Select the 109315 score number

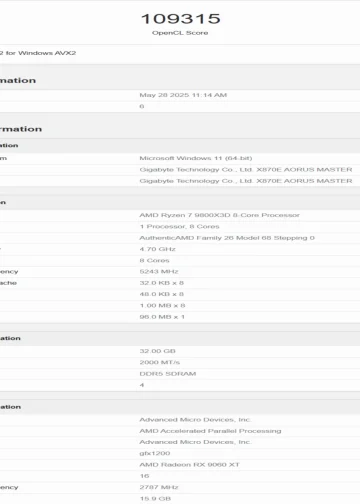[x=180, y=19]
